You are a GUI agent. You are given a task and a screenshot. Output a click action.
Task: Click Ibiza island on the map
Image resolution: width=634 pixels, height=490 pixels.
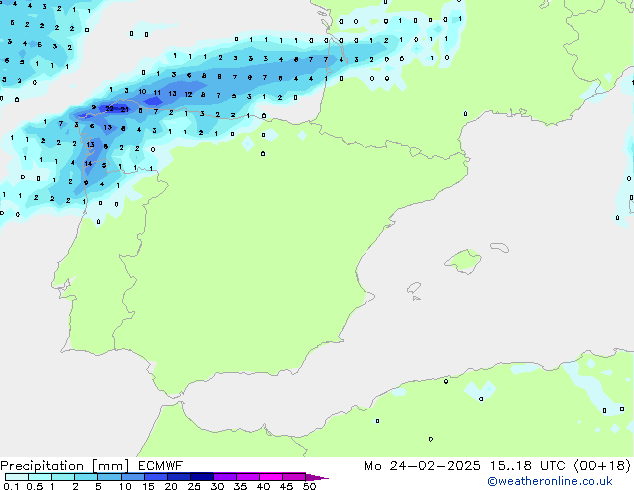414,288
